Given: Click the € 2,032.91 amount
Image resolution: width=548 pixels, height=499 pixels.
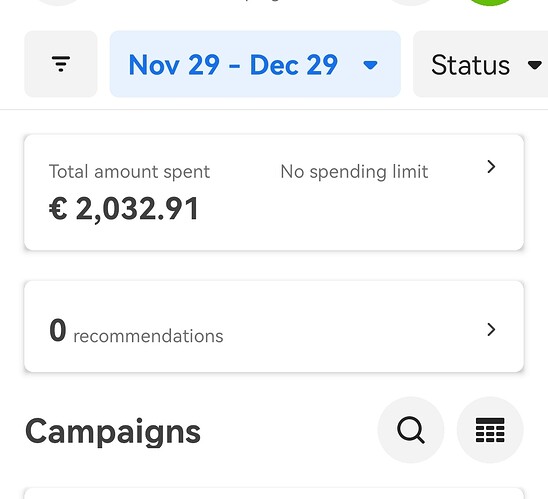Looking at the screenshot, I should click(x=124, y=209).
